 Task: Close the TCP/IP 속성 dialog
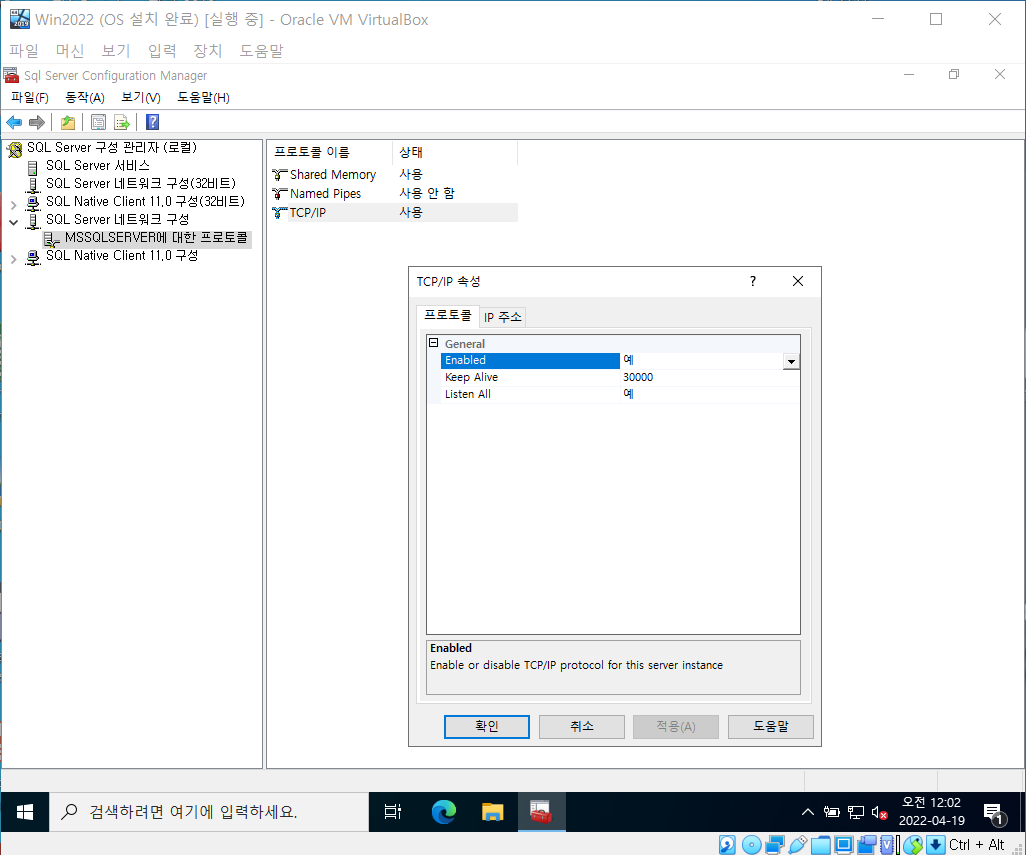point(798,281)
